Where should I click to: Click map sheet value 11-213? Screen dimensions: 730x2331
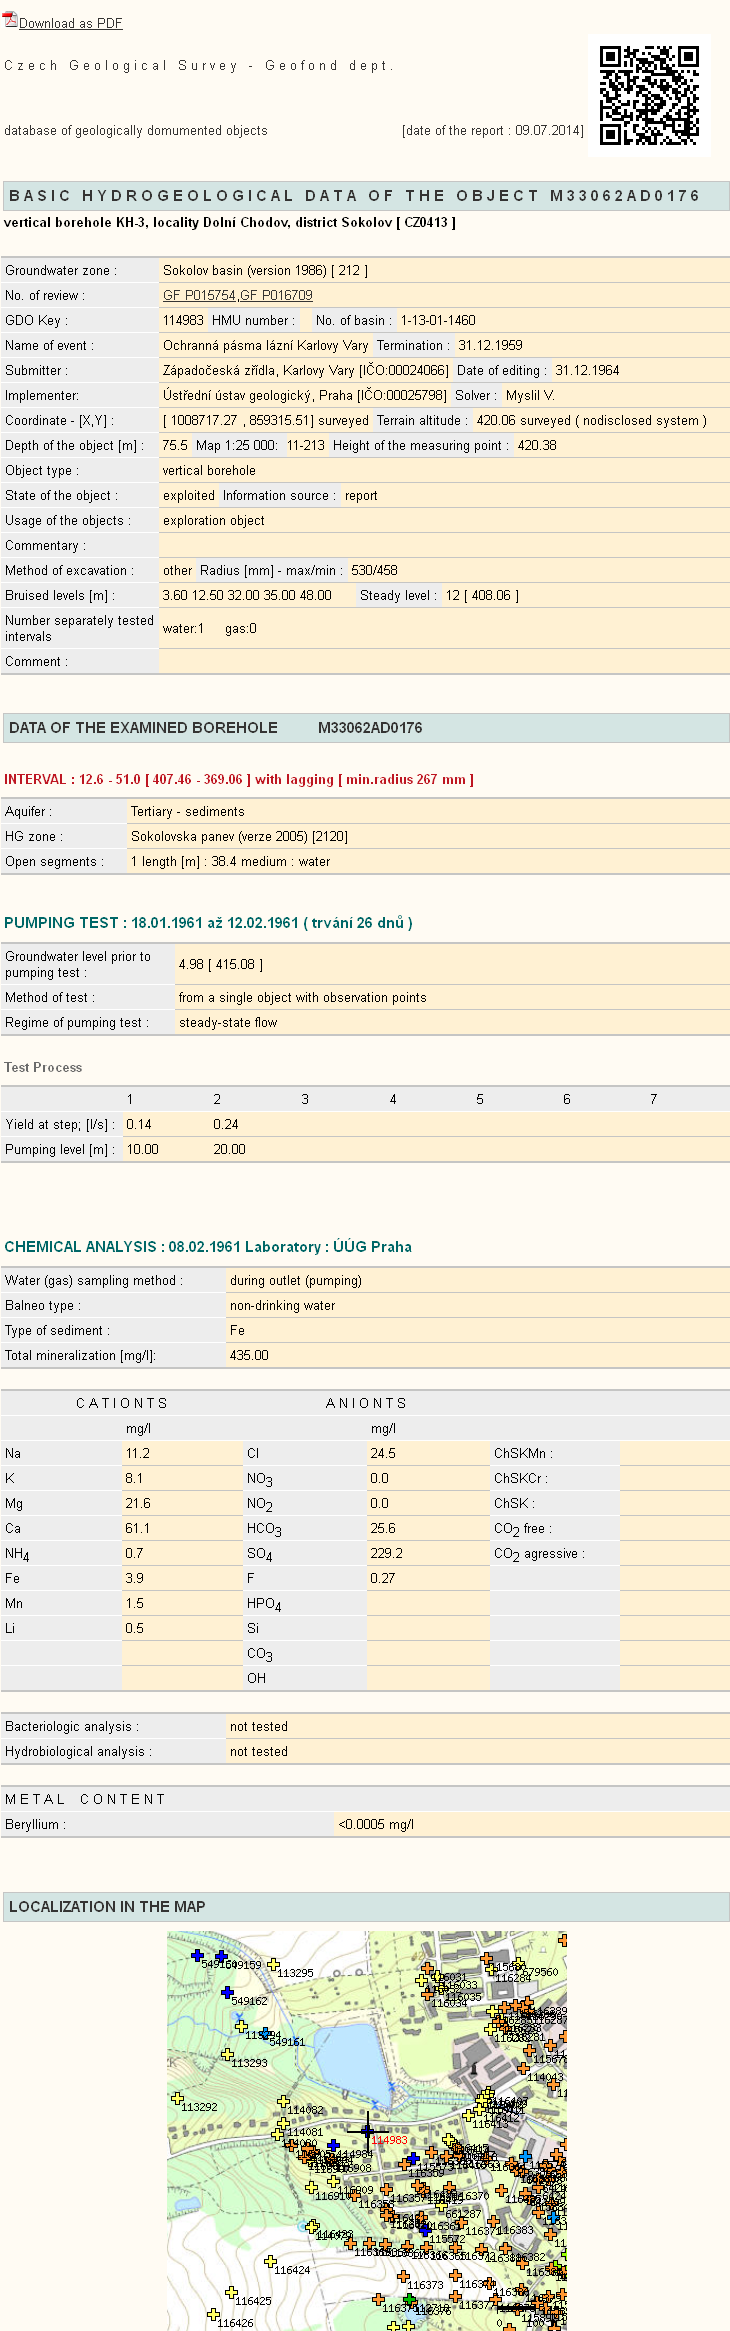(306, 445)
